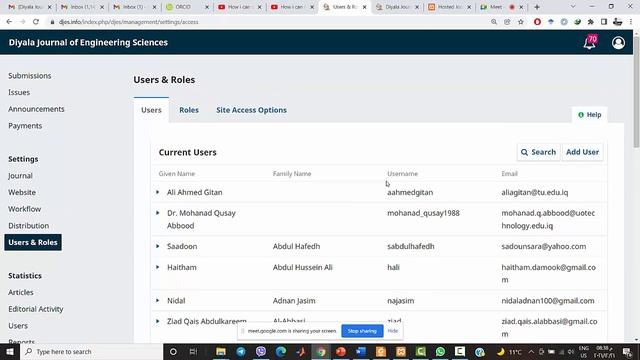
Task: Switch to the Roles tab
Action: pyautogui.click(x=189, y=110)
